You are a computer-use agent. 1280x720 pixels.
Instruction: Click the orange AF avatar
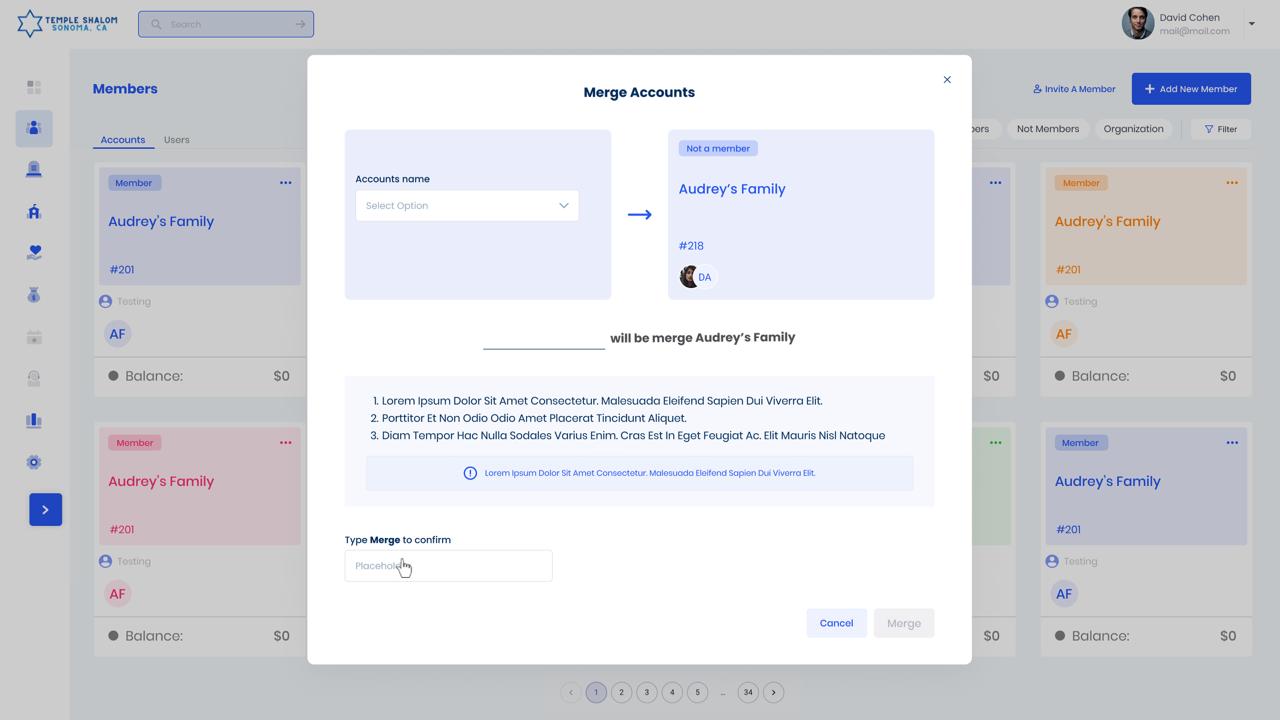tap(1064, 334)
